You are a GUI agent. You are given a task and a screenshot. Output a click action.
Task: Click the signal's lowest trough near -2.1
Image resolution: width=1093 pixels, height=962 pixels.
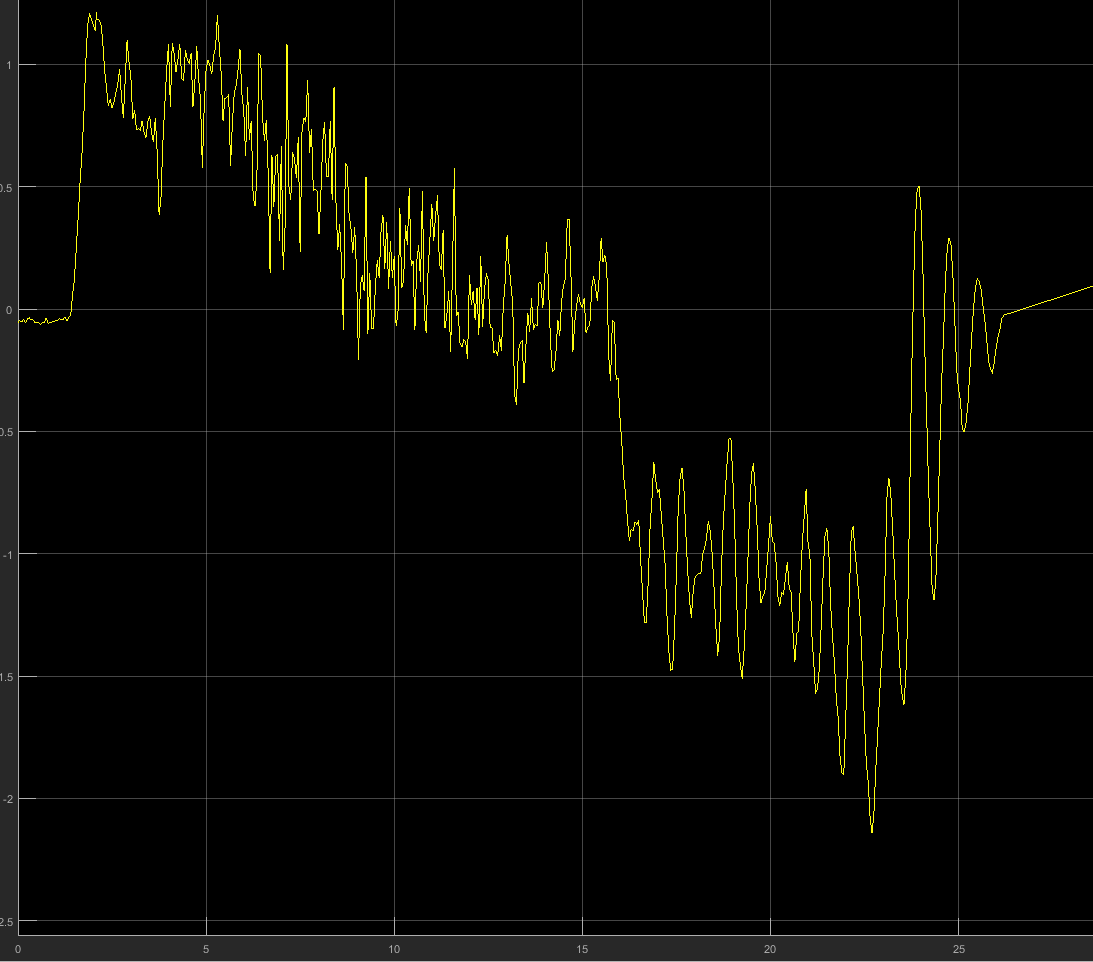coord(872,831)
